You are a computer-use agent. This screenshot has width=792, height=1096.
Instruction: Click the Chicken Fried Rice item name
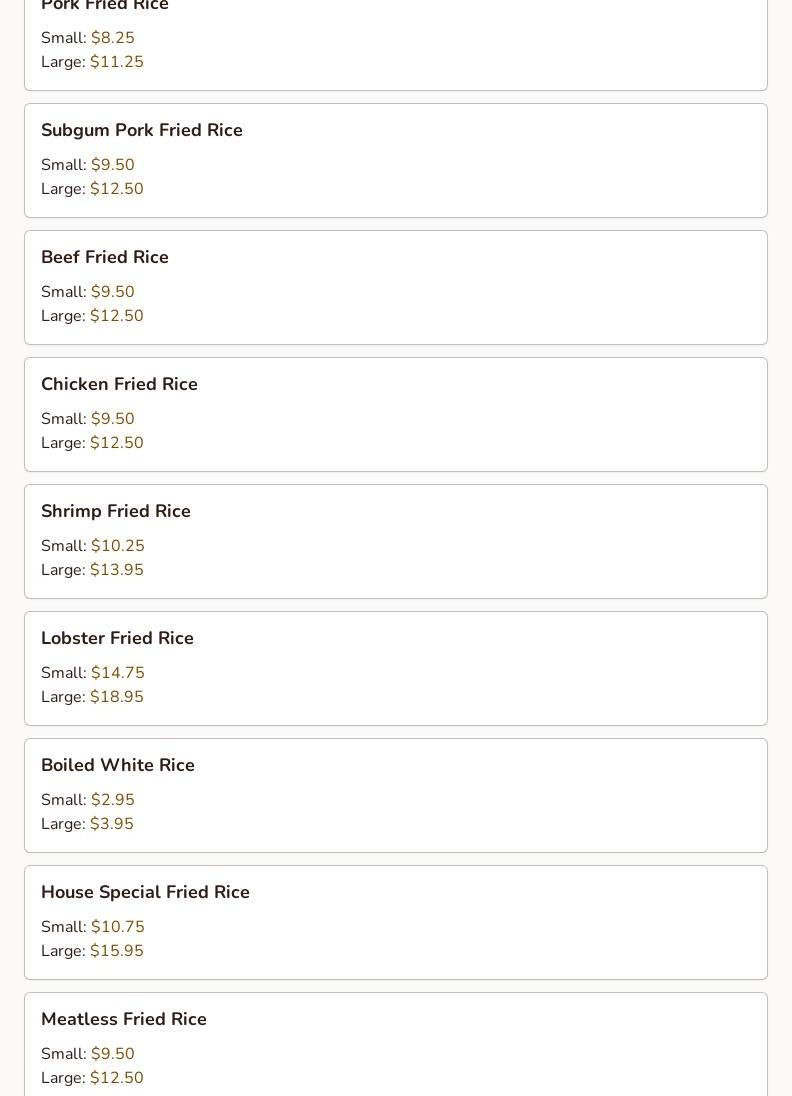tap(119, 384)
